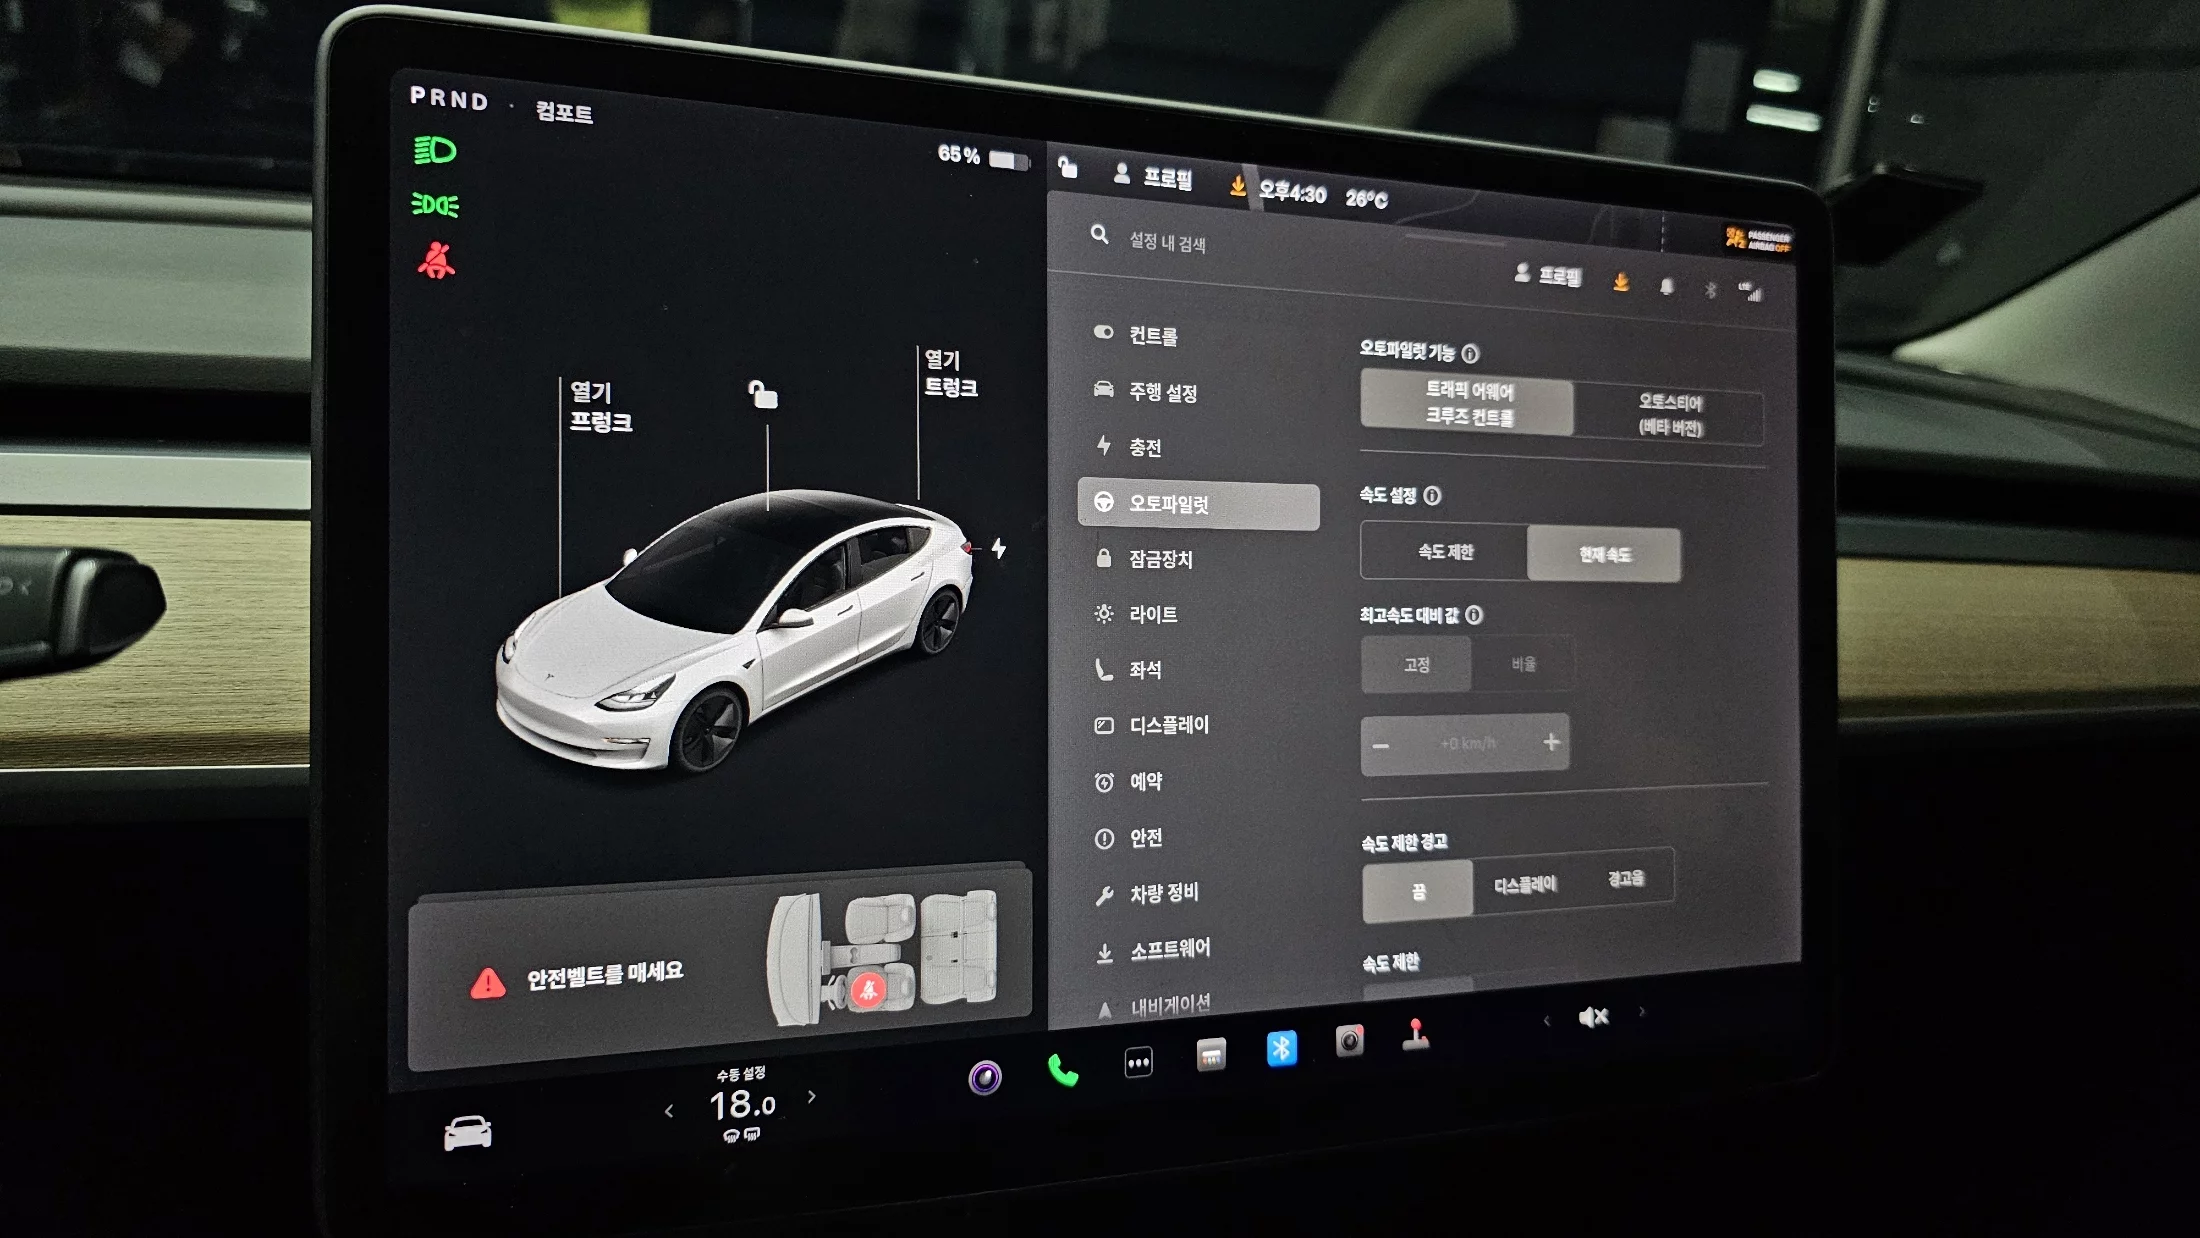Tap the 설정 내 검색 search field

(x=1167, y=242)
